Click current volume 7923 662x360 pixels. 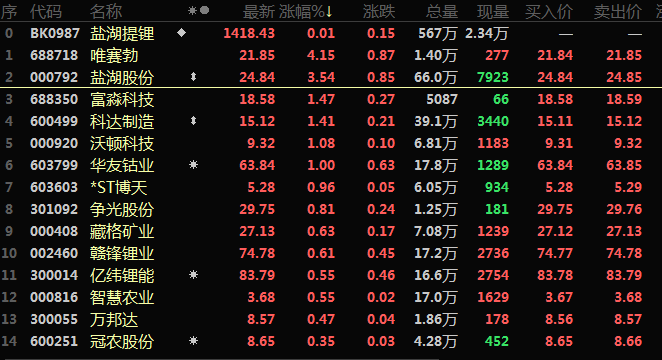pos(493,77)
